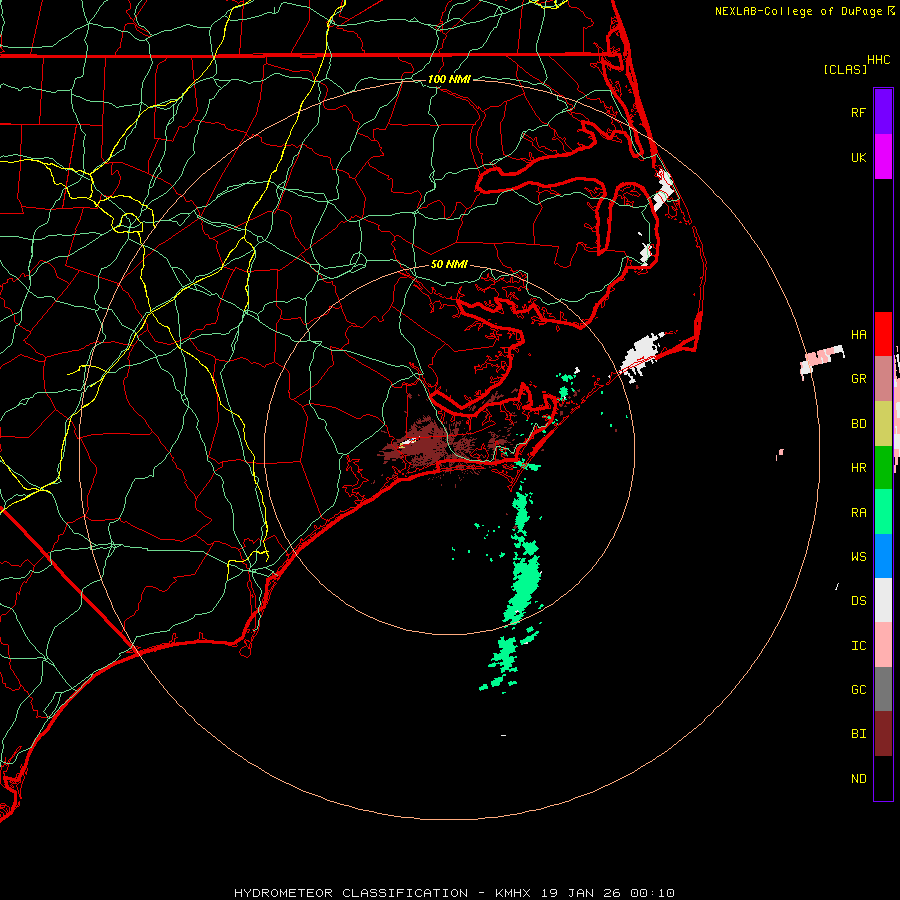Click the UK legend label
This screenshot has height=900, width=900.
click(858, 157)
